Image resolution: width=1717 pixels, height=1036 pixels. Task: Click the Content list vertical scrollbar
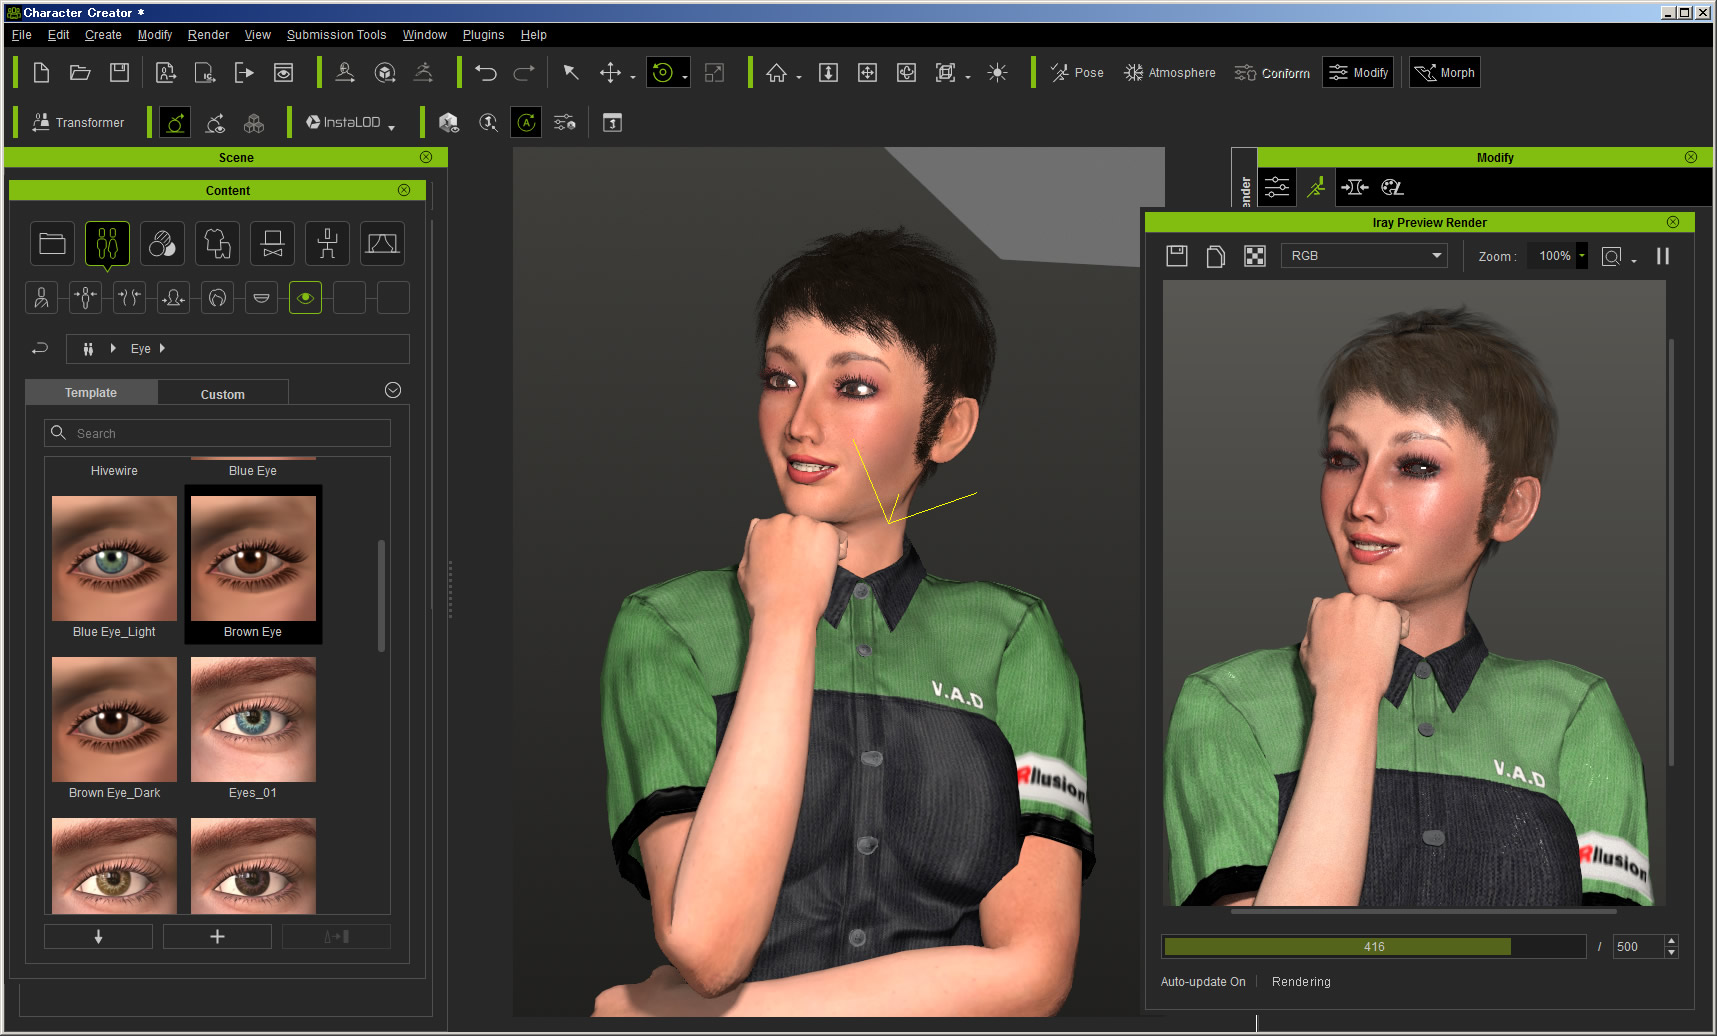(381, 595)
